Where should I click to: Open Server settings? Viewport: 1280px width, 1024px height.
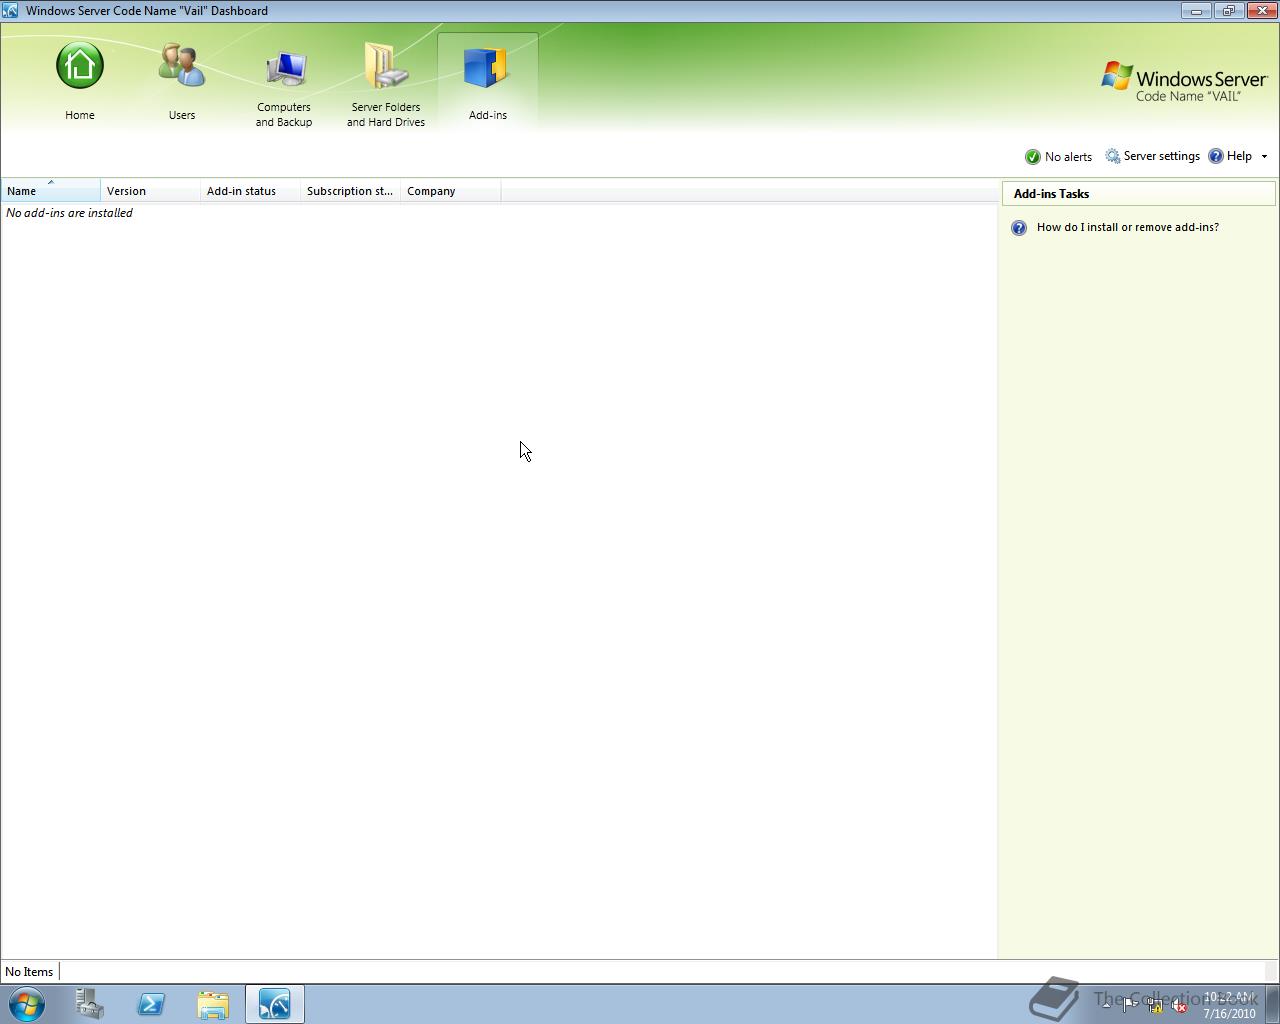tap(1152, 156)
